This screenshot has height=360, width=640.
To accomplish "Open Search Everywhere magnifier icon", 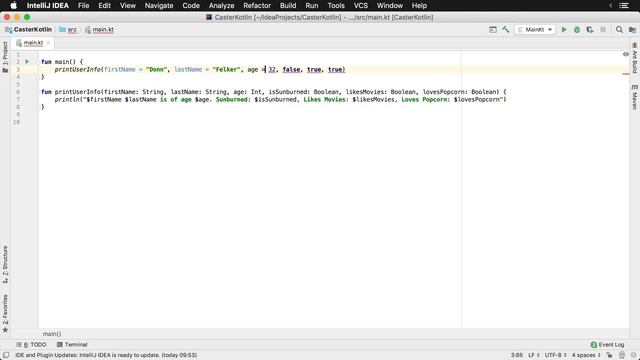I will (x=619, y=29).
